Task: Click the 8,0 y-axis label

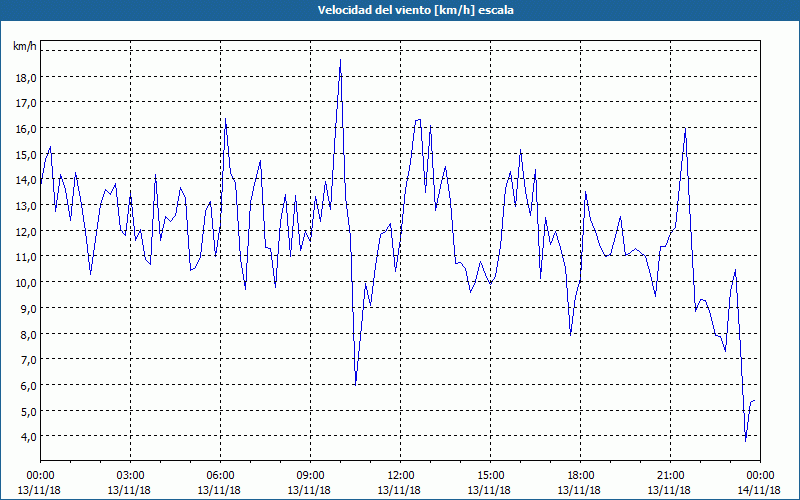Action: pyautogui.click(x=29, y=334)
